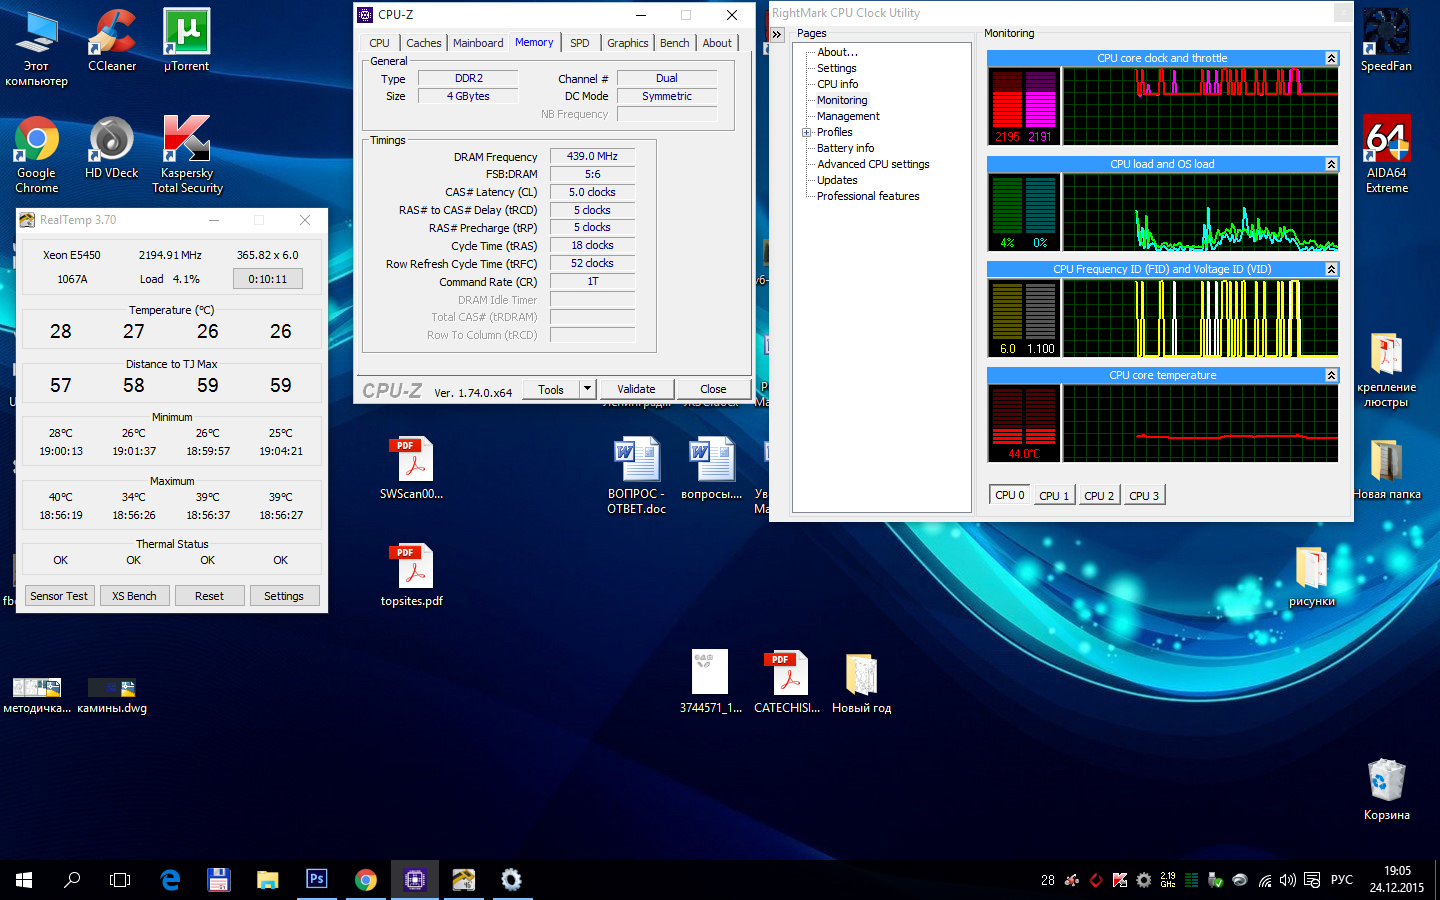1440x900 pixels.
Task: Switch monitoring to CPU 2
Action: pos(1098,495)
